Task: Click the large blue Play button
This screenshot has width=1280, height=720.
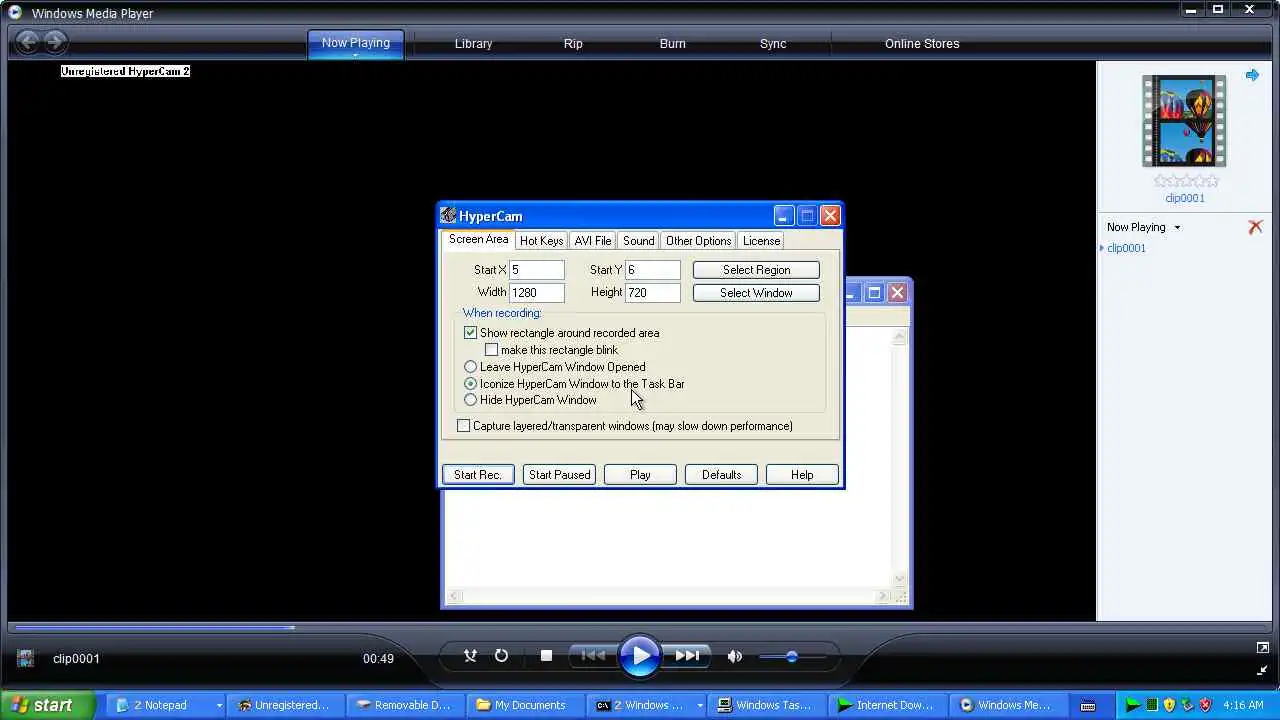Action: click(640, 657)
